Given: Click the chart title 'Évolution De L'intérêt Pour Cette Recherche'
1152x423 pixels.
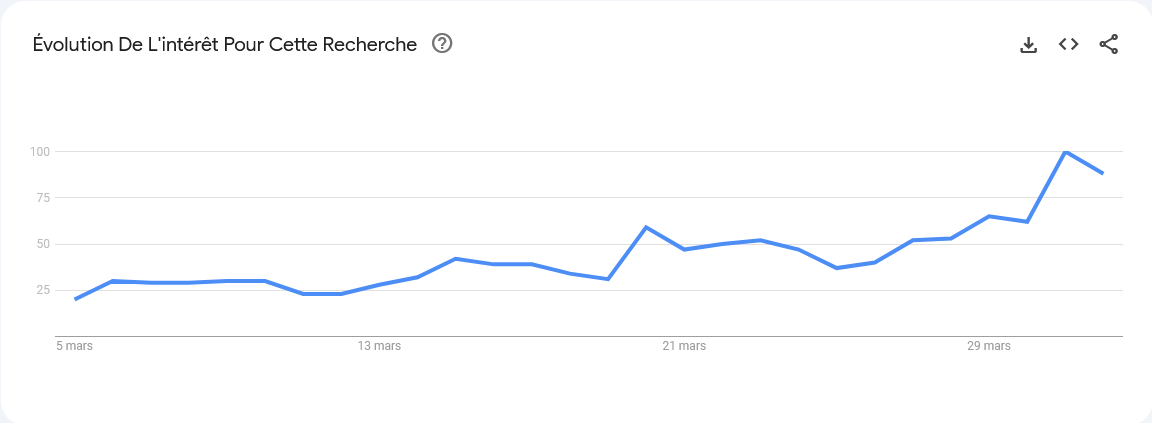Looking at the screenshot, I should [x=225, y=44].
